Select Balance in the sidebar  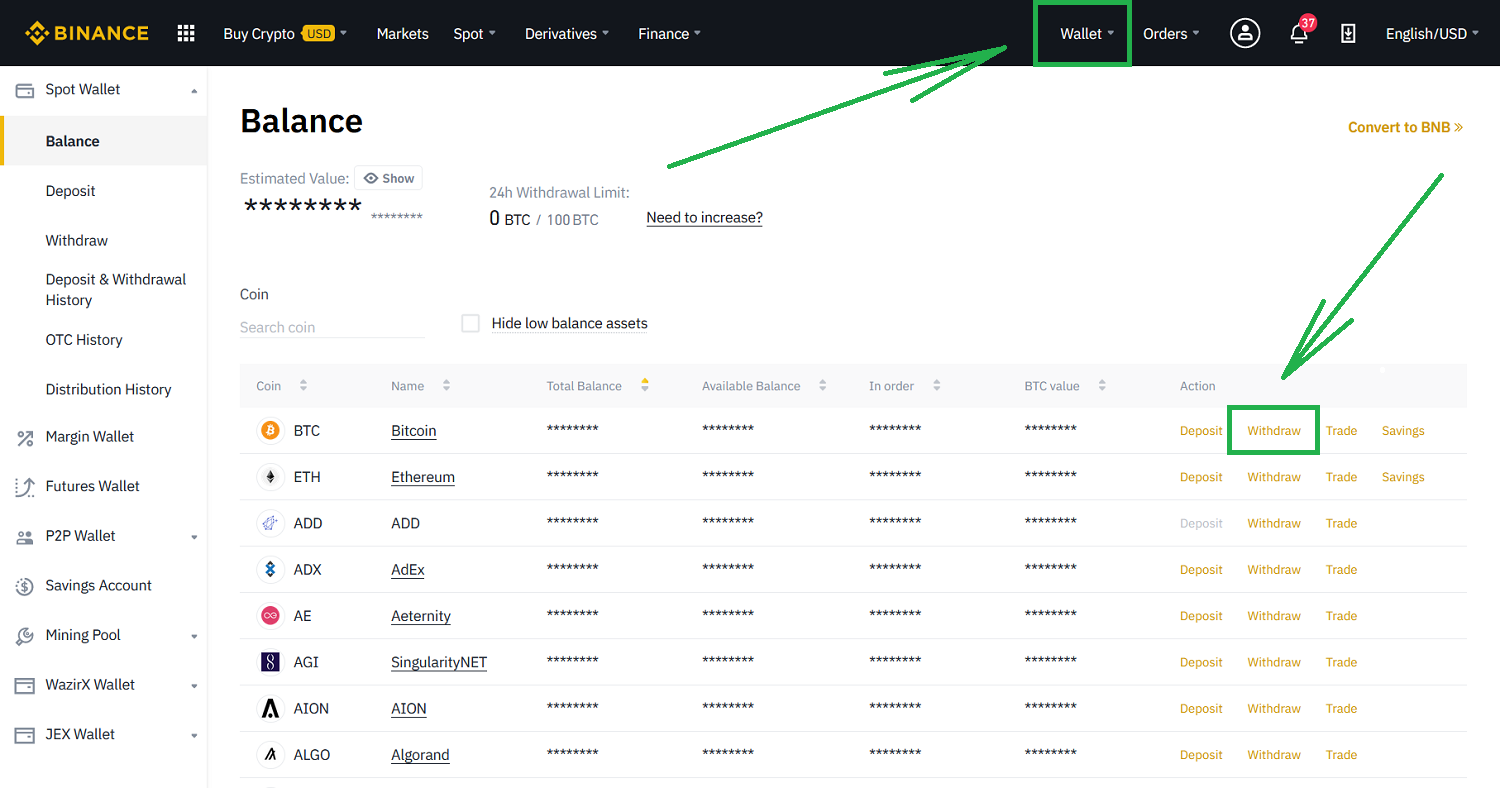tap(104, 141)
